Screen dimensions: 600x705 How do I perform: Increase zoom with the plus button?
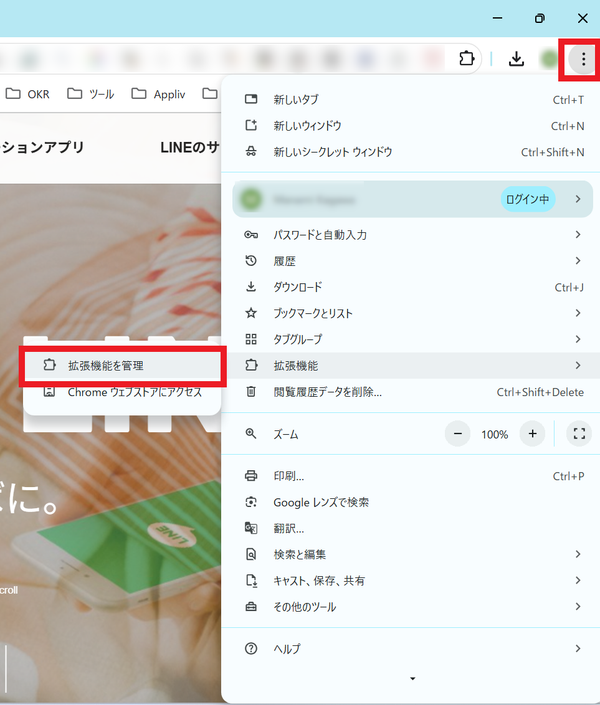(x=533, y=434)
